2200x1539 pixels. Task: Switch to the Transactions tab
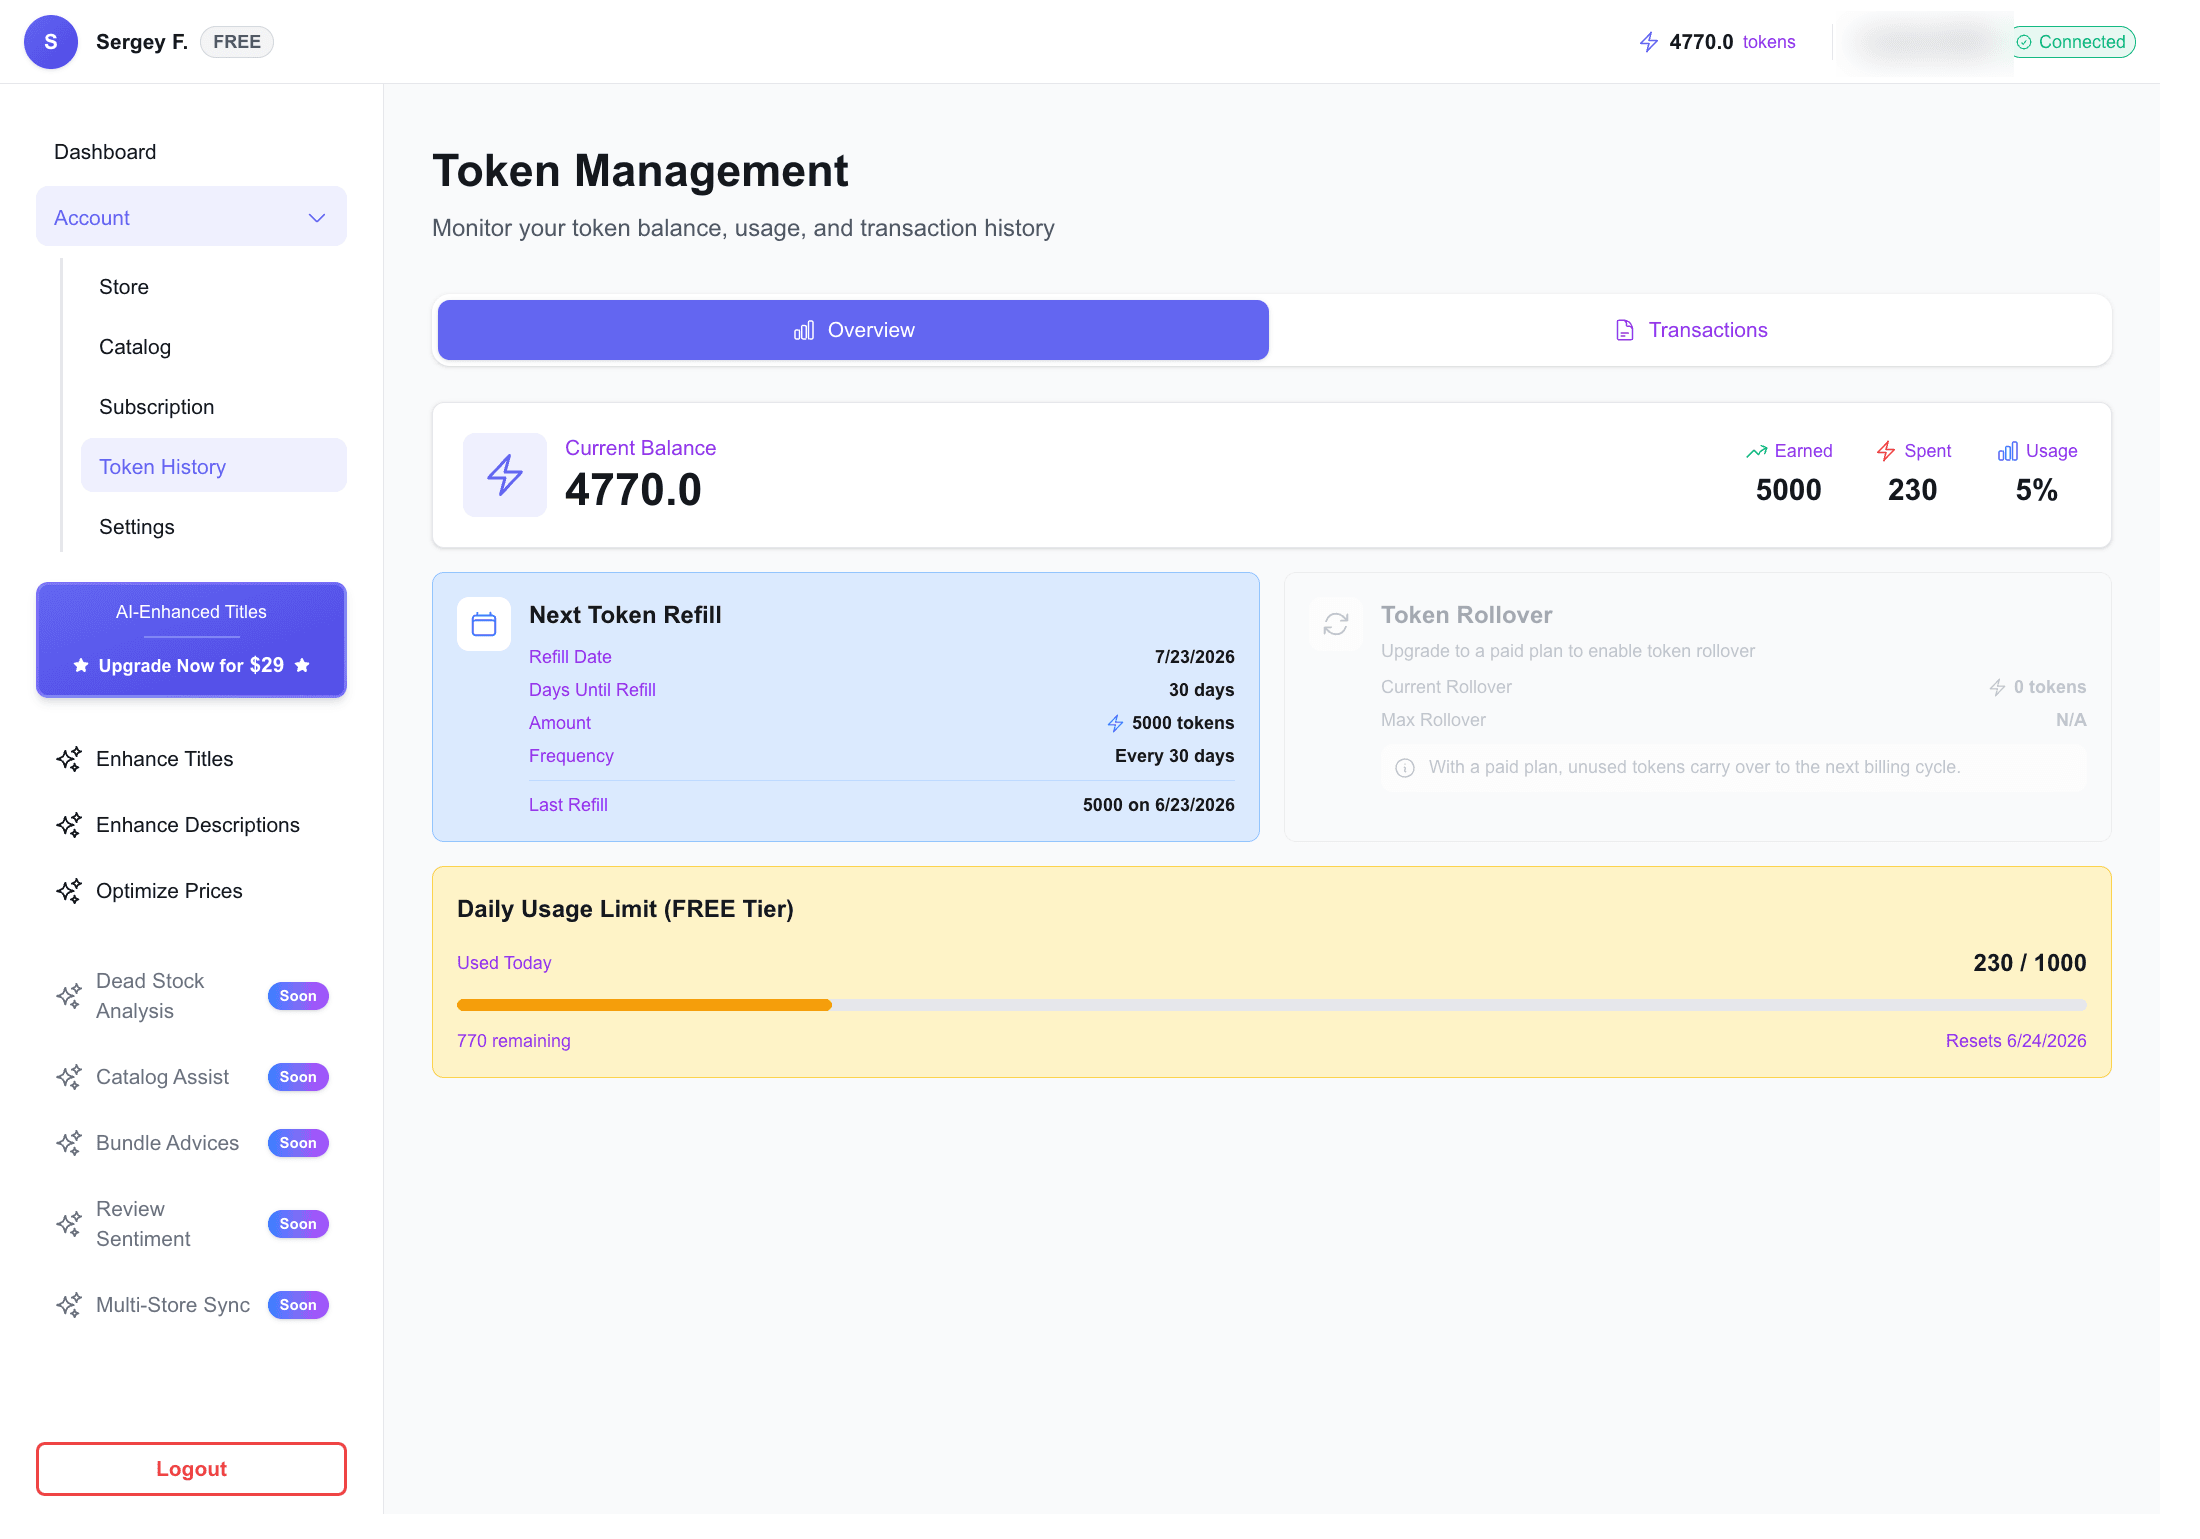coord(1690,330)
